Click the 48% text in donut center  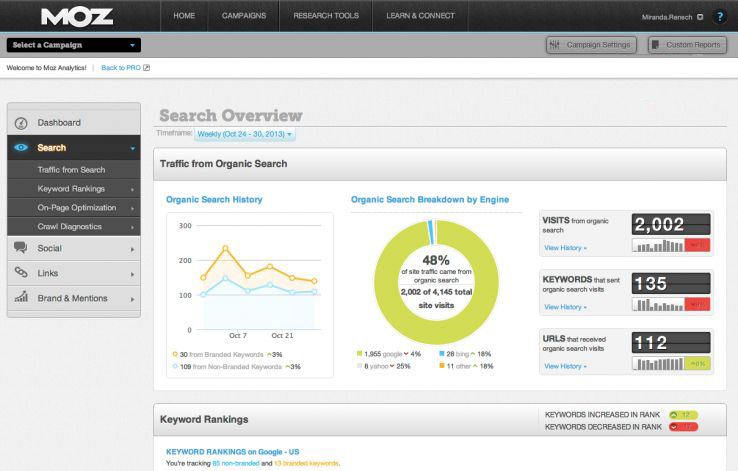pos(436,260)
